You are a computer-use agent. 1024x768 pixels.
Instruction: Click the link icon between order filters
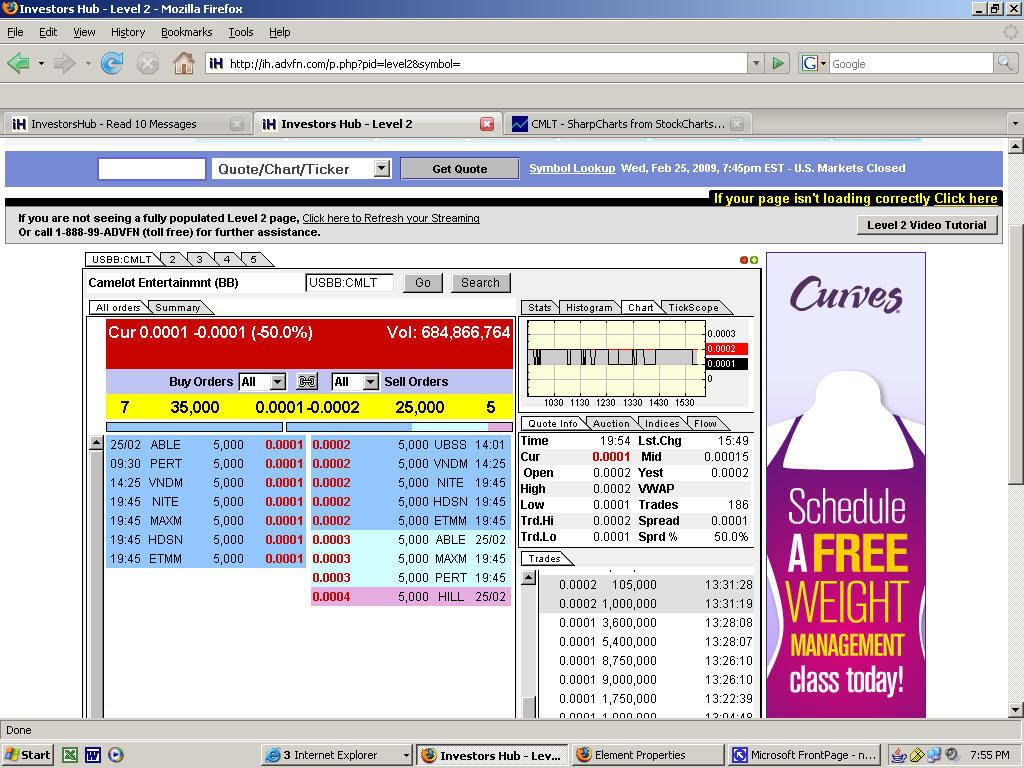pyautogui.click(x=308, y=382)
